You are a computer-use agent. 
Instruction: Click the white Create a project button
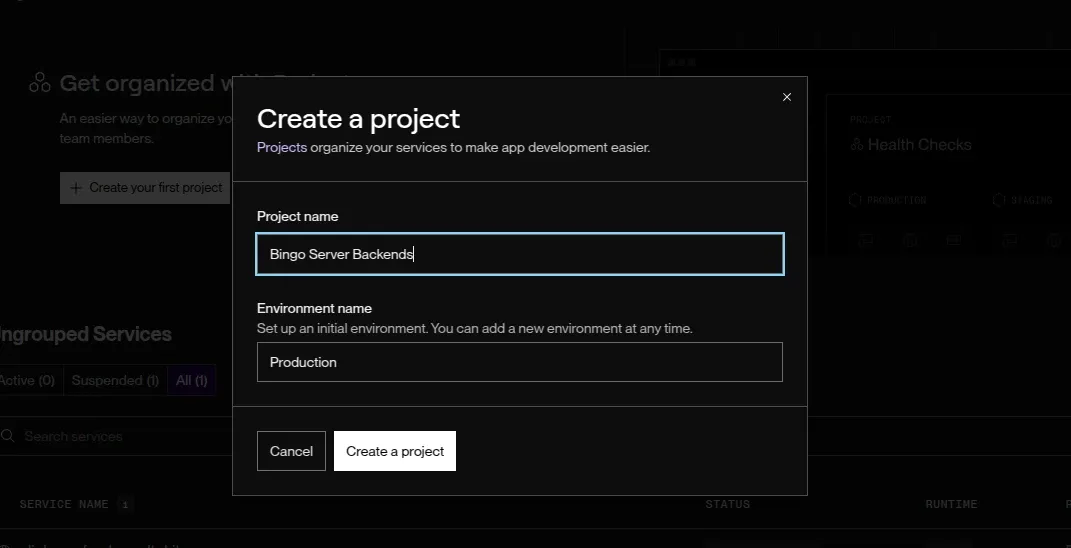coord(395,451)
